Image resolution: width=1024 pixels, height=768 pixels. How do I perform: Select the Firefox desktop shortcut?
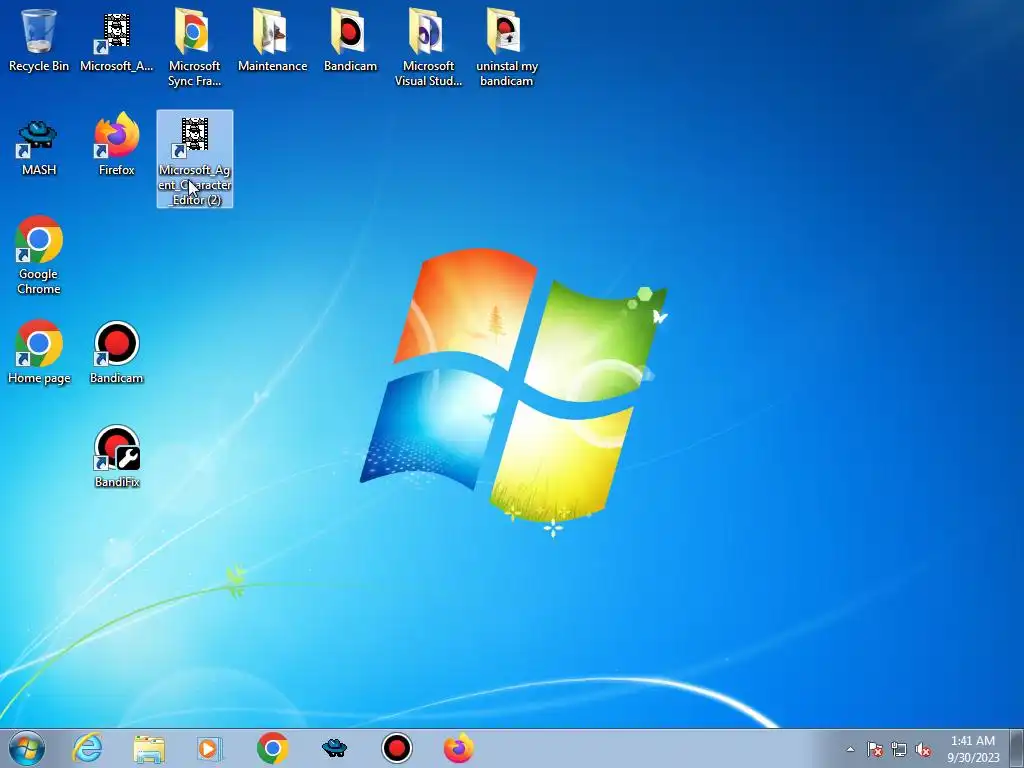point(116,145)
